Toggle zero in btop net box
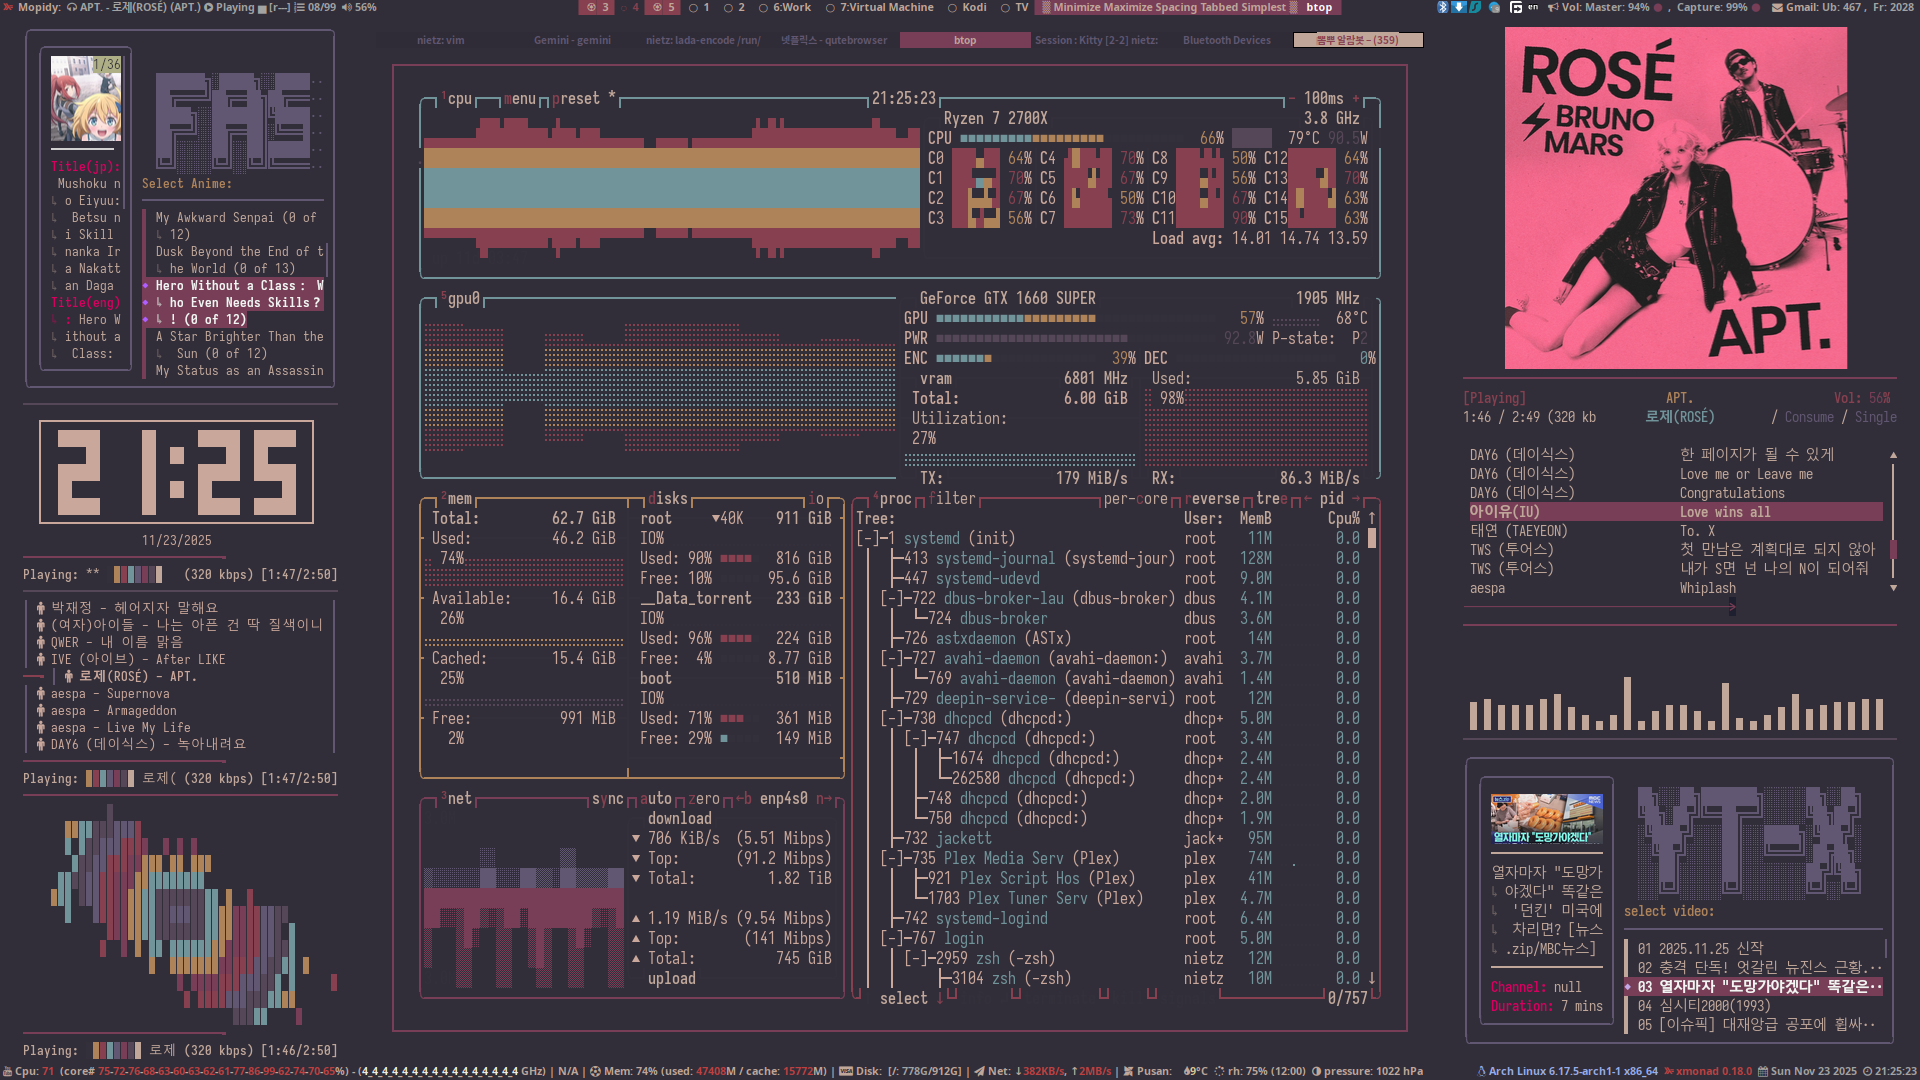This screenshot has height=1080, width=1920. coord(704,798)
